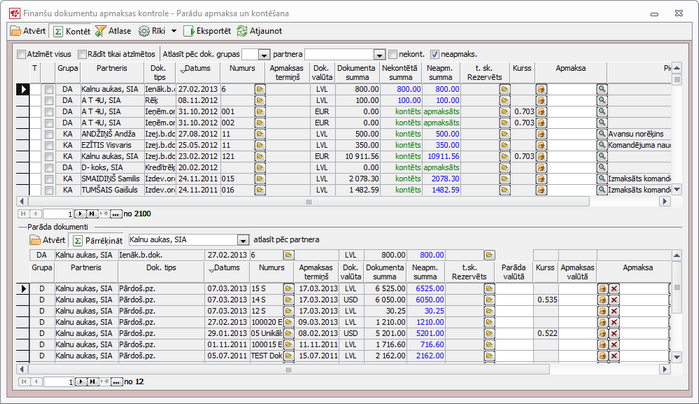Screen dimensions: 699x404
Task: Open reservation folder icon in Kalnu aukas 800.00 row
Action: [505, 89]
